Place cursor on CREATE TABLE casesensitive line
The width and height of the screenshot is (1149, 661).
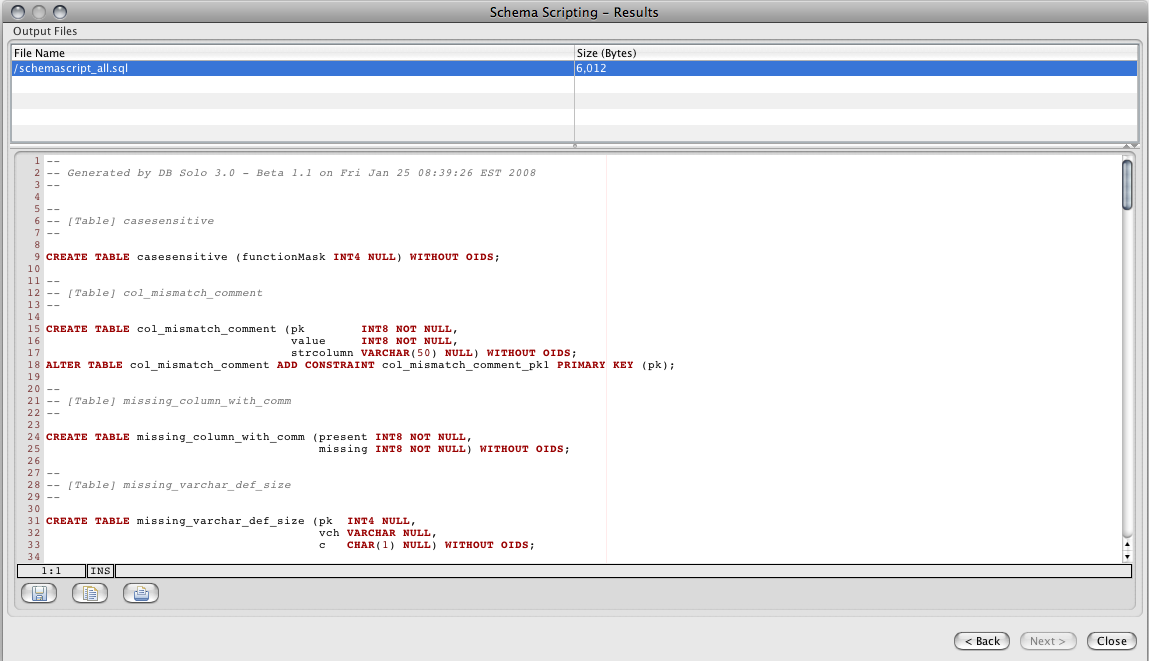click(273, 257)
